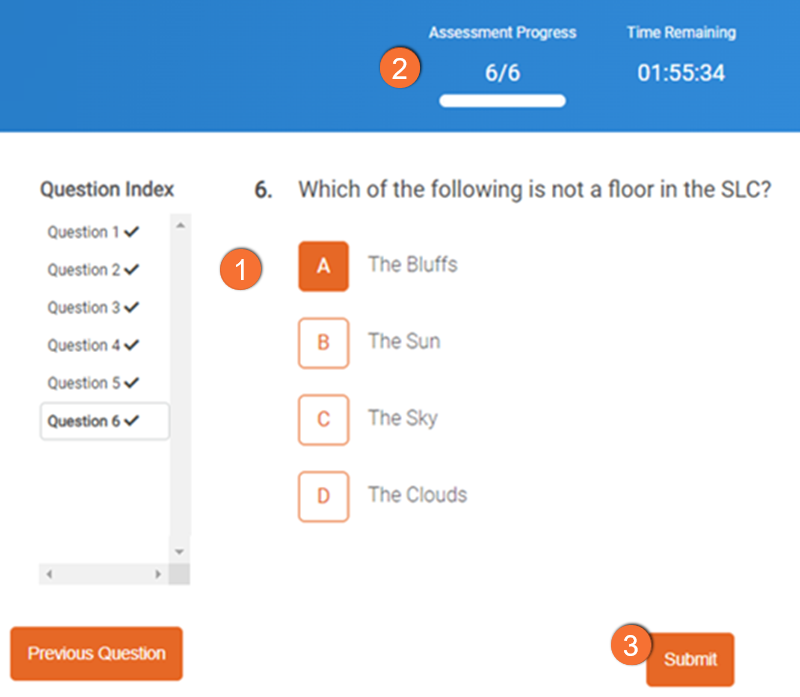Click the scroll right arrow under index
Image resolution: width=800 pixels, height=697 pixels.
click(x=157, y=574)
